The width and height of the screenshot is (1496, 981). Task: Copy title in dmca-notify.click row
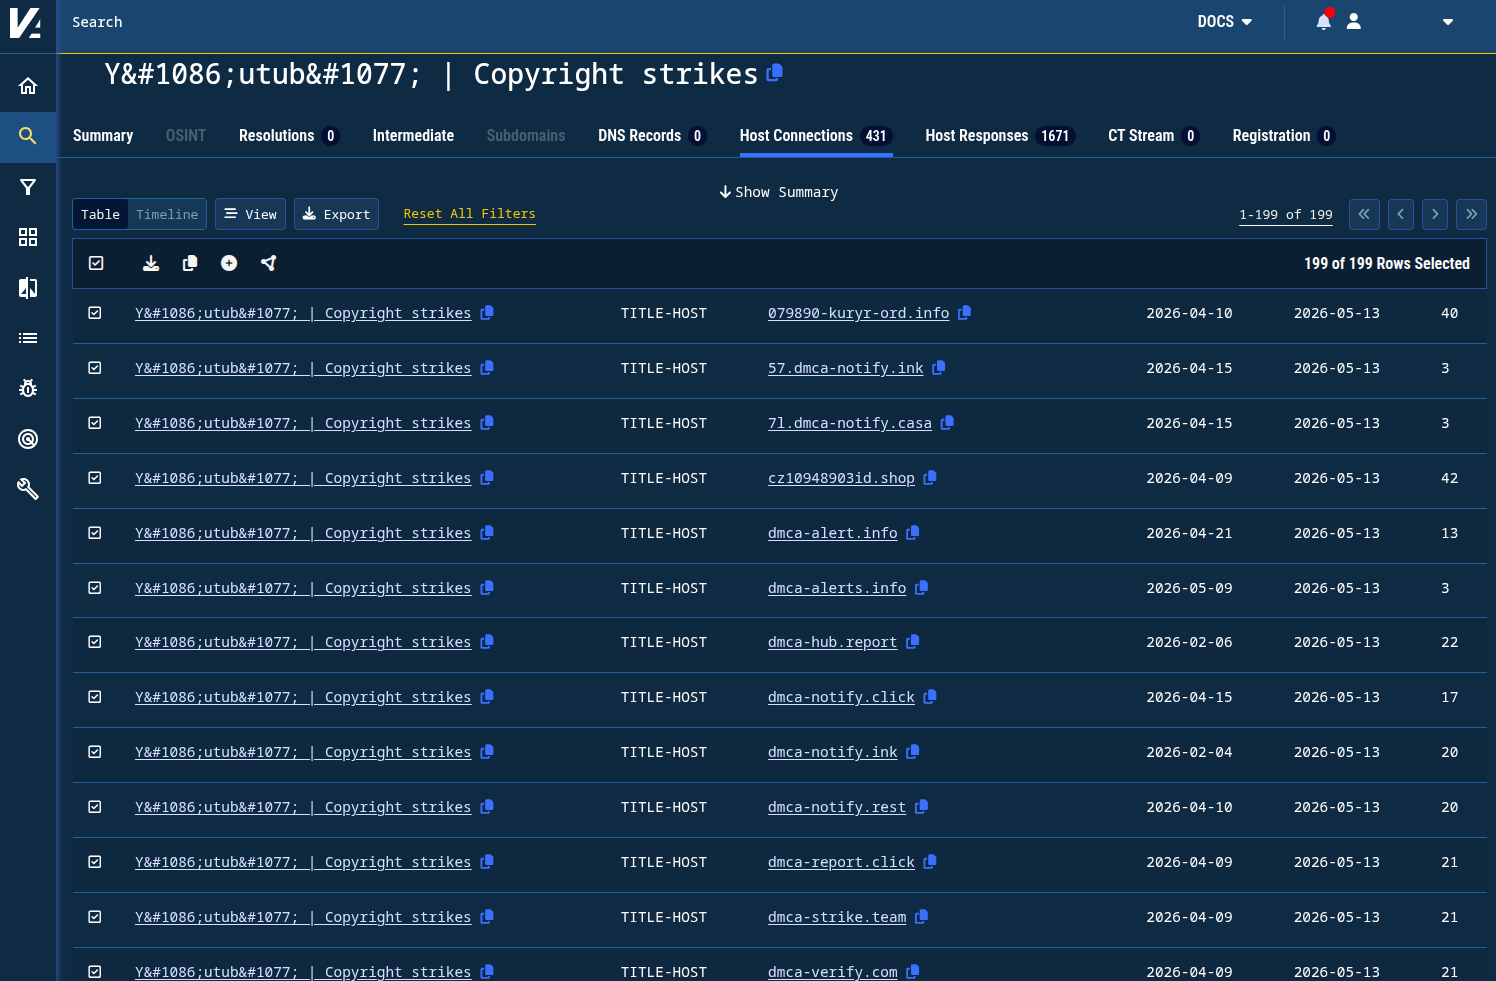point(487,697)
